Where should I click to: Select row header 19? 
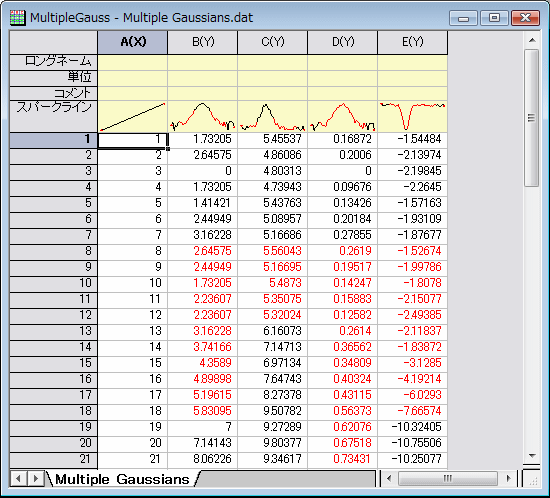[x=53, y=427]
